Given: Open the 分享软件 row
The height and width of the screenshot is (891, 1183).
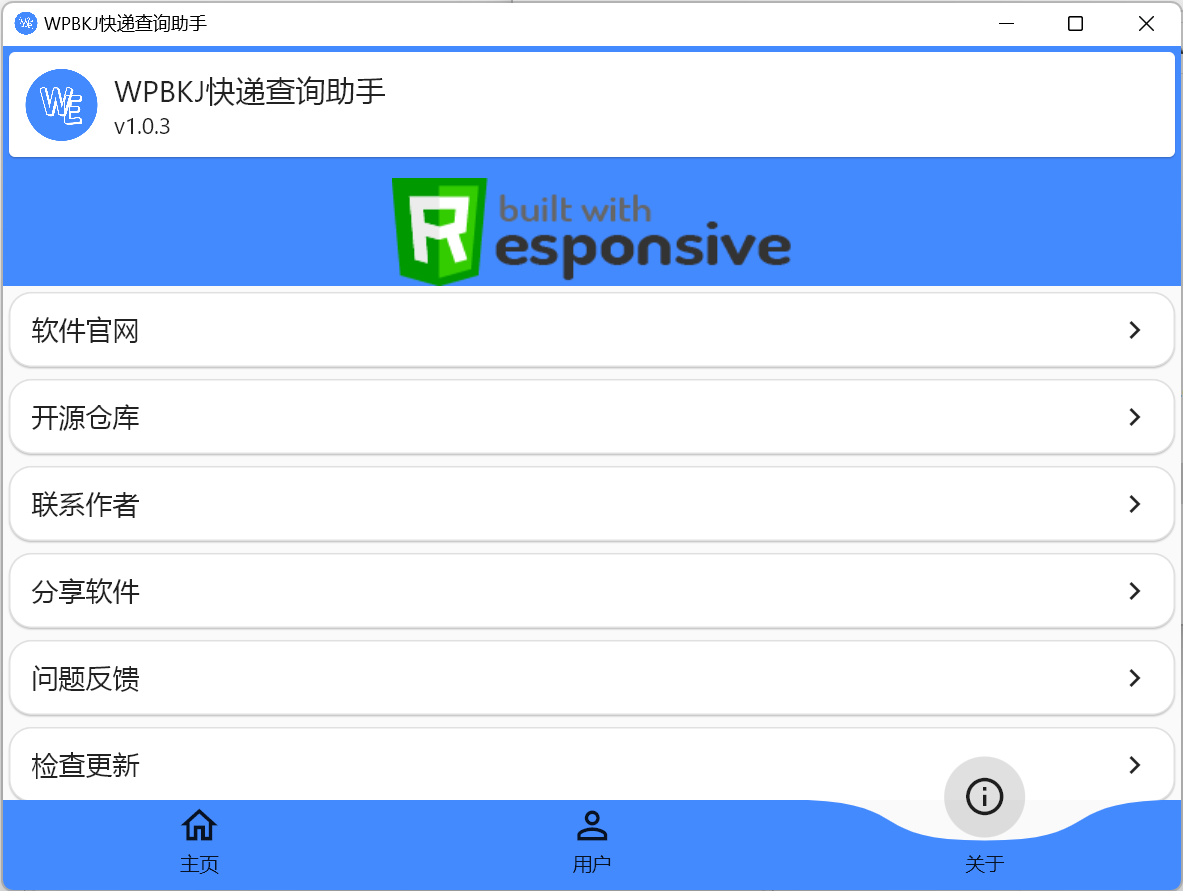Looking at the screenshot, I should click(592, 591).
